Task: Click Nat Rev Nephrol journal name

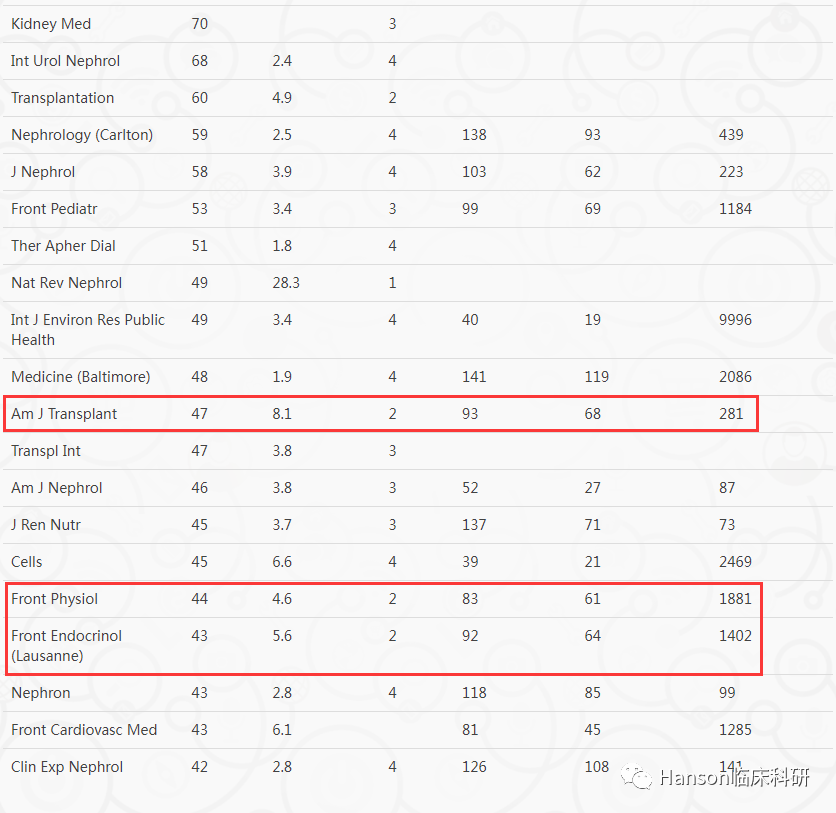Action: pos(67,283)
